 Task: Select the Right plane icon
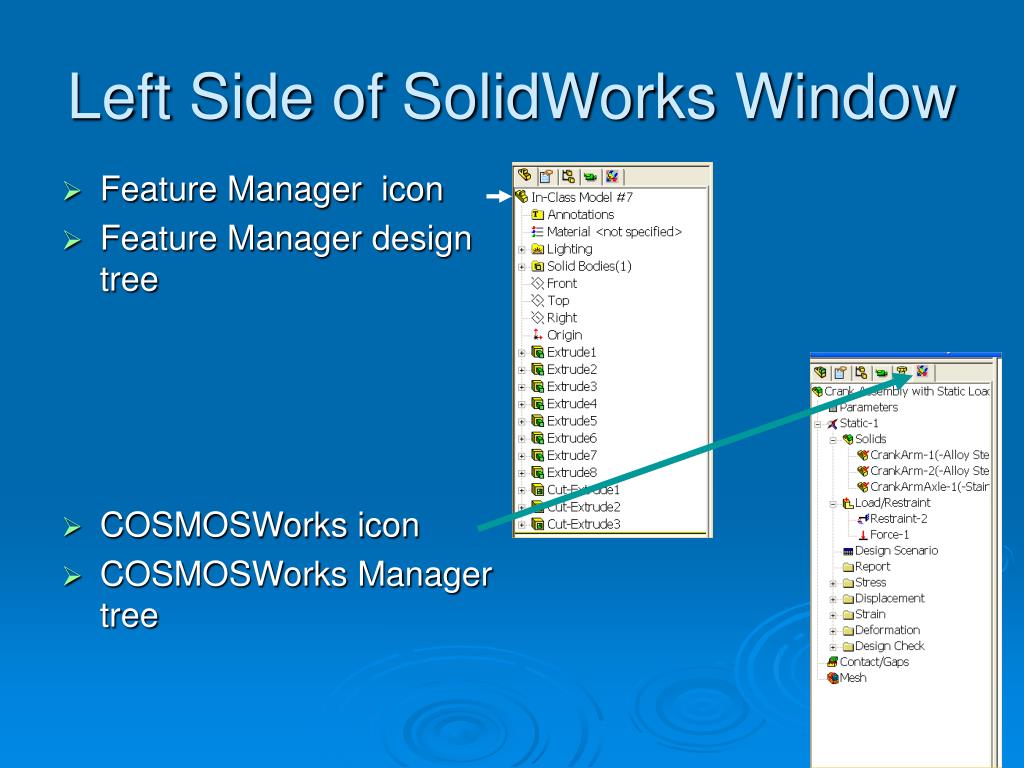(x=537, y=317)
